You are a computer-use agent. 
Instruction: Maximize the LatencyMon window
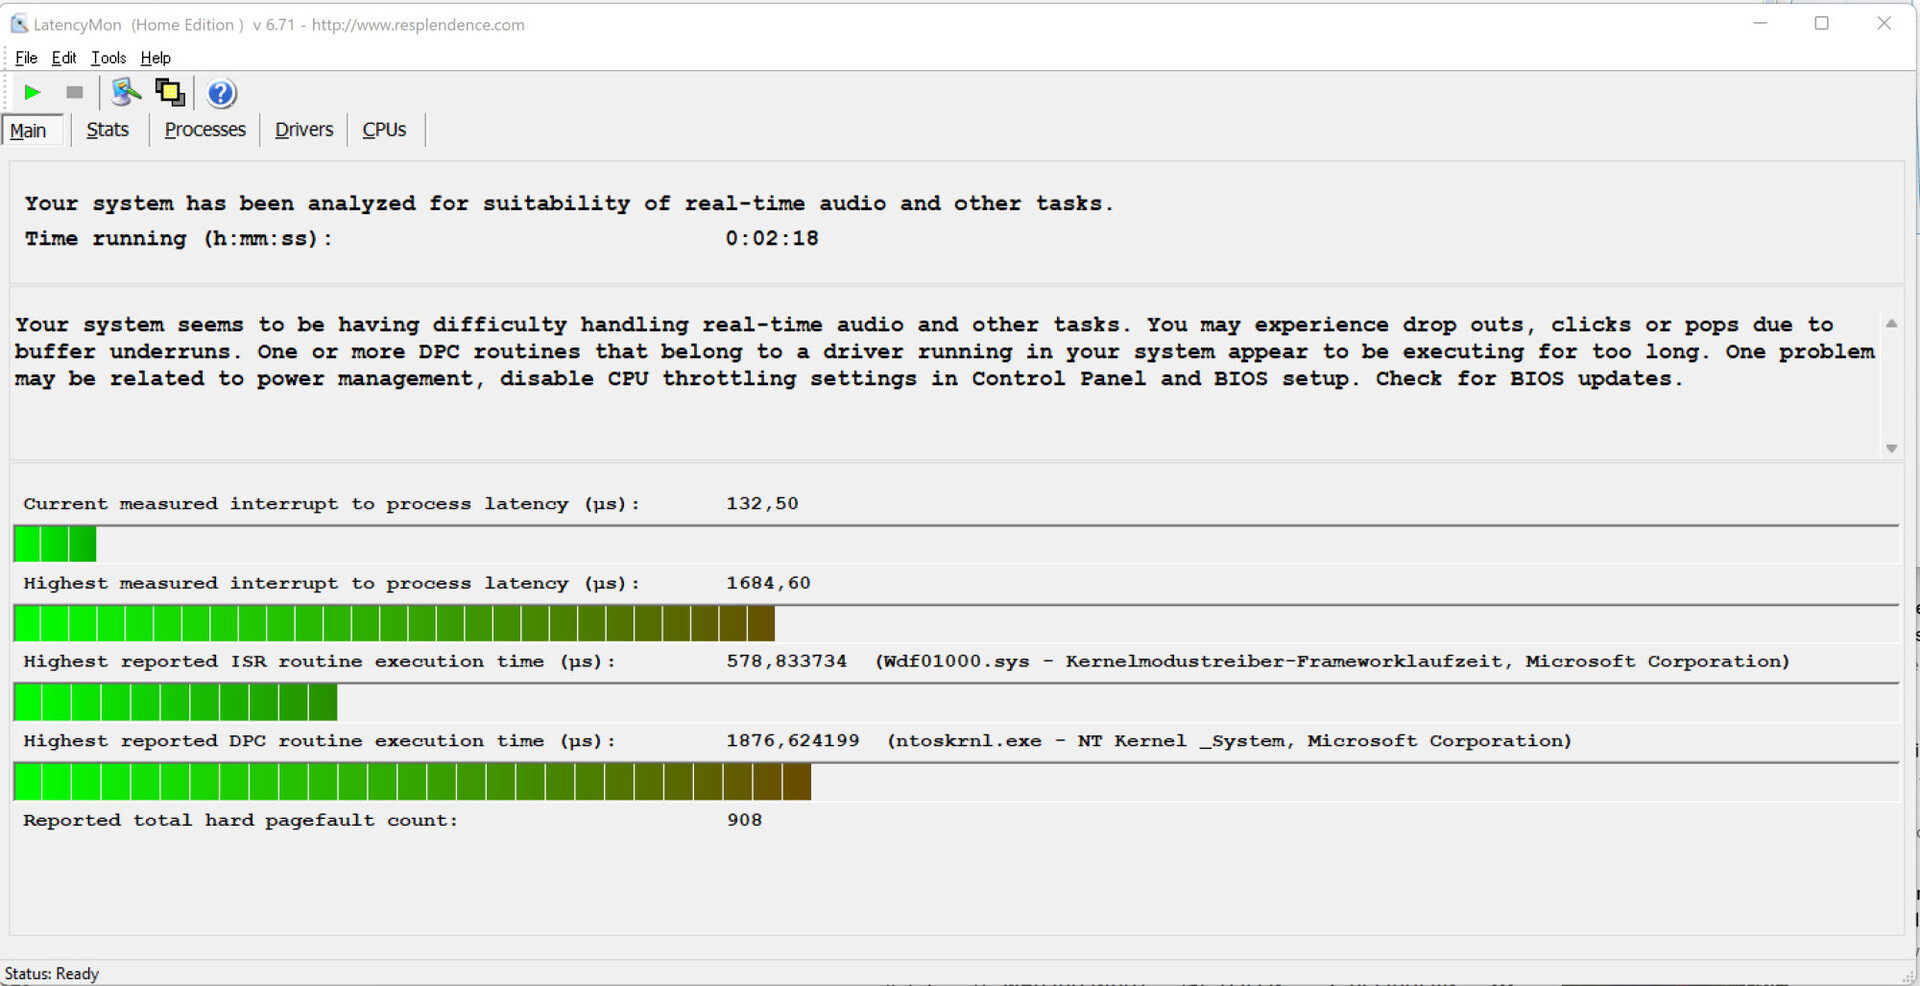coord(1822,23)
